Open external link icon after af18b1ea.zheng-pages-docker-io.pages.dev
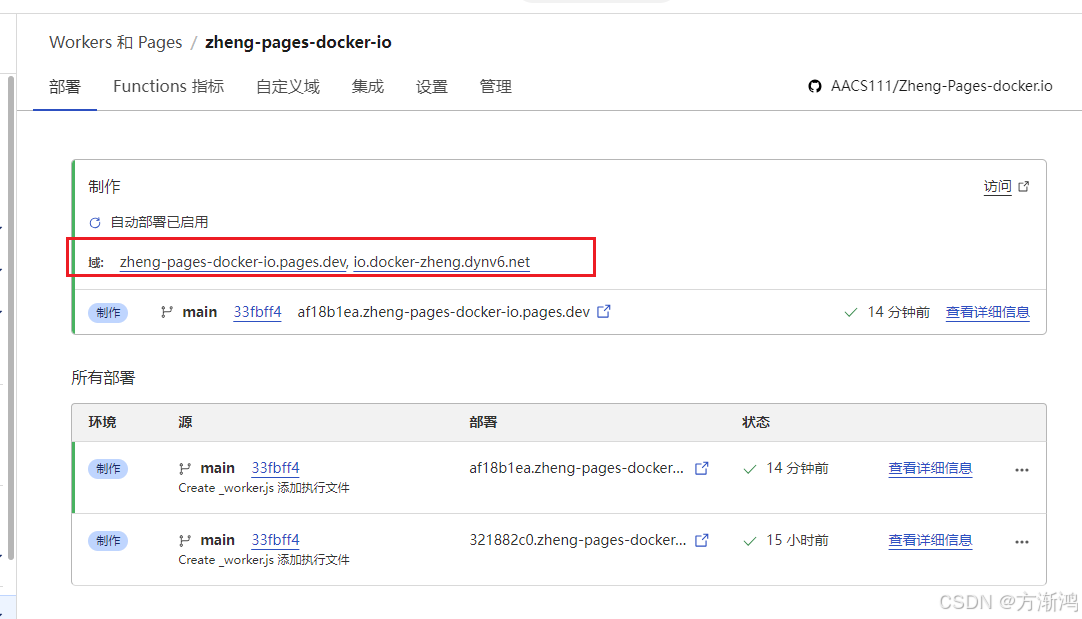1082x619 pixels. 604,311
